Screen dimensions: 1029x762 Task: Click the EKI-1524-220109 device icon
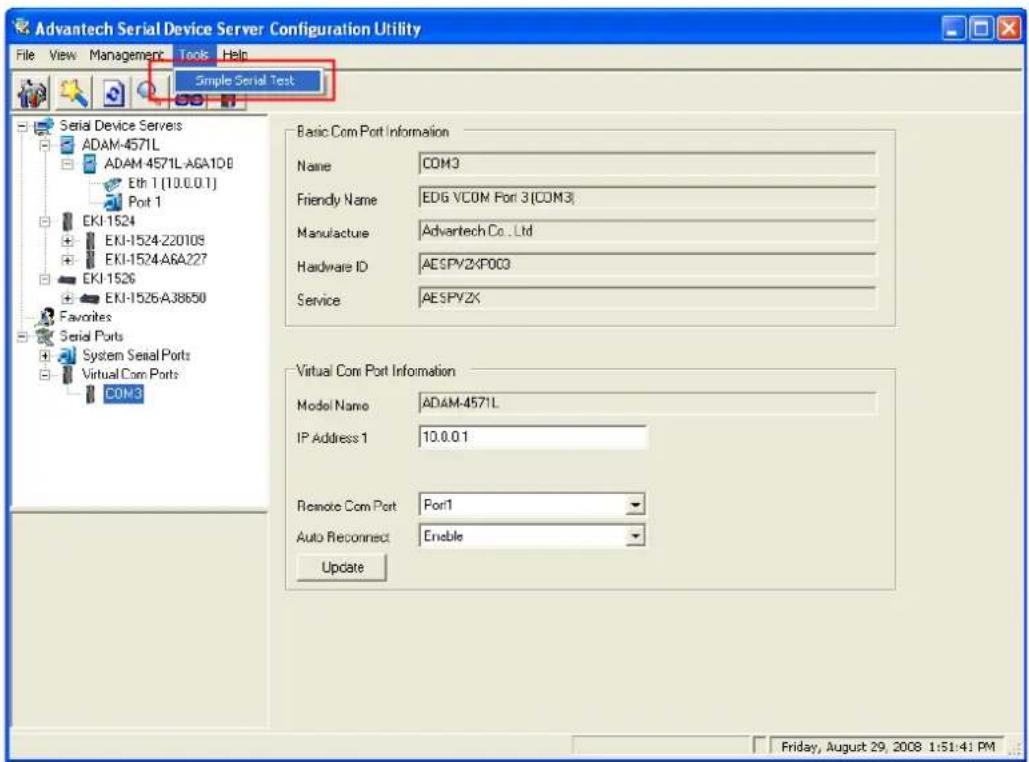[x=91, y=241]
